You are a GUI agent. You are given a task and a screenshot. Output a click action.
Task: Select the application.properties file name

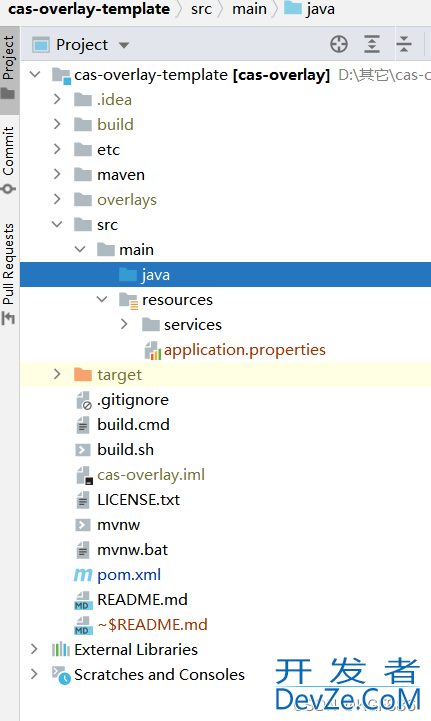click(x=245, y=350)
